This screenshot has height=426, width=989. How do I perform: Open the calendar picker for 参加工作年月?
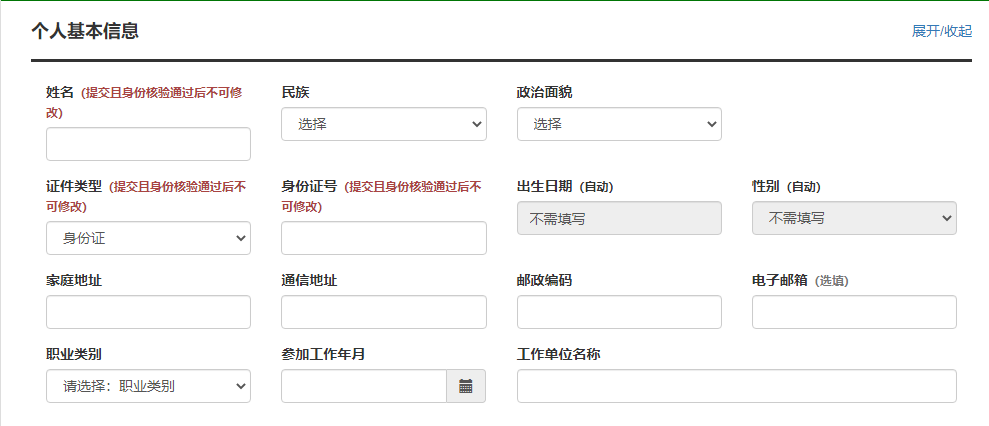[465, 386]
